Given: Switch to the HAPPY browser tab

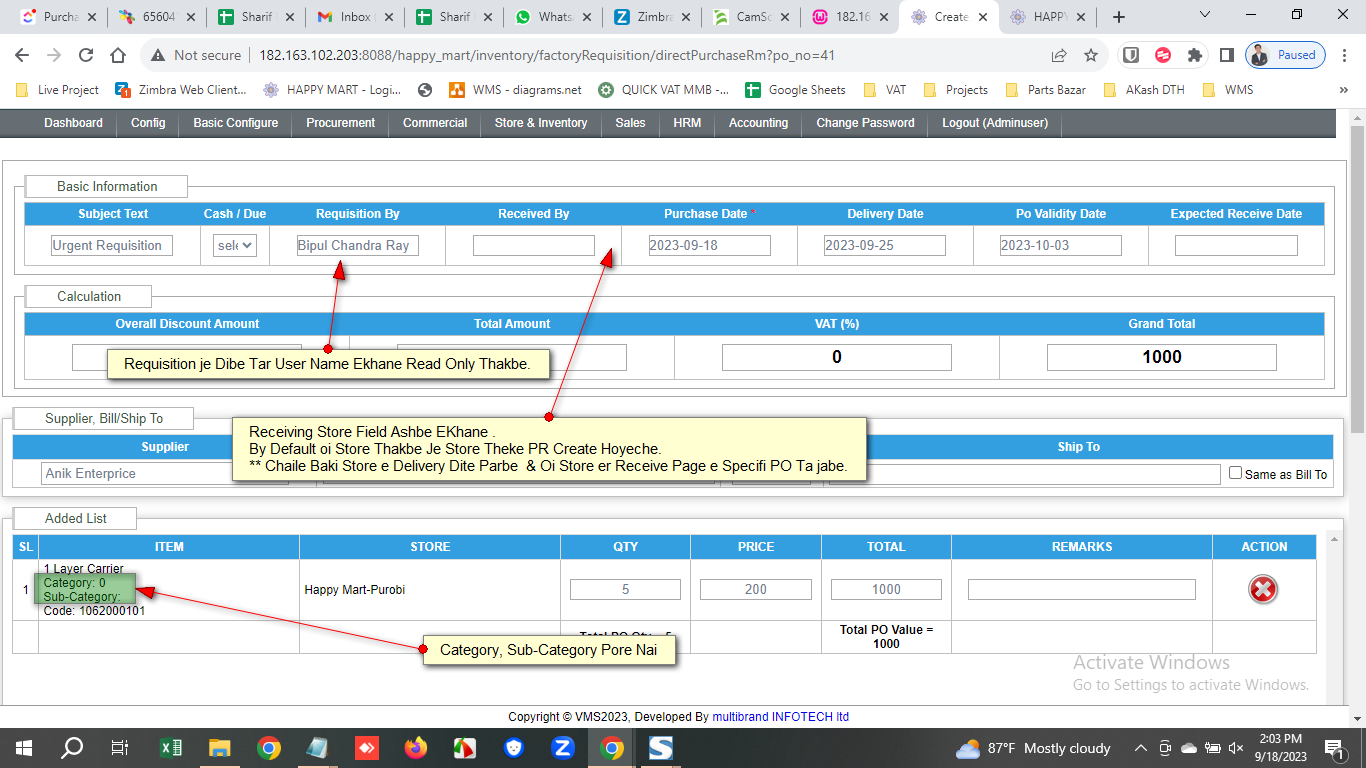Looking at the screenshot, I should tap(1048, 17).
